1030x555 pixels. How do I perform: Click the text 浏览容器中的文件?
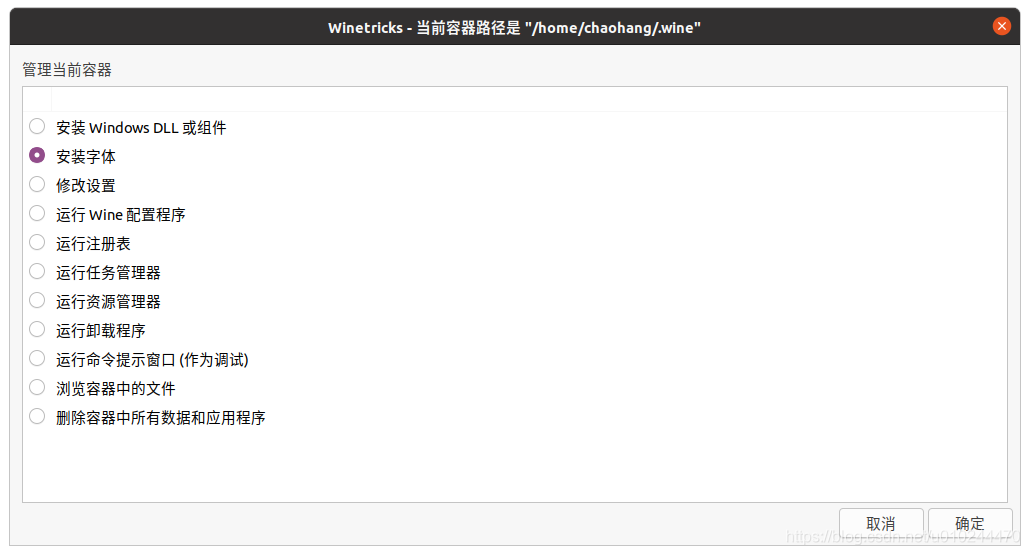(x=116, y=389)
